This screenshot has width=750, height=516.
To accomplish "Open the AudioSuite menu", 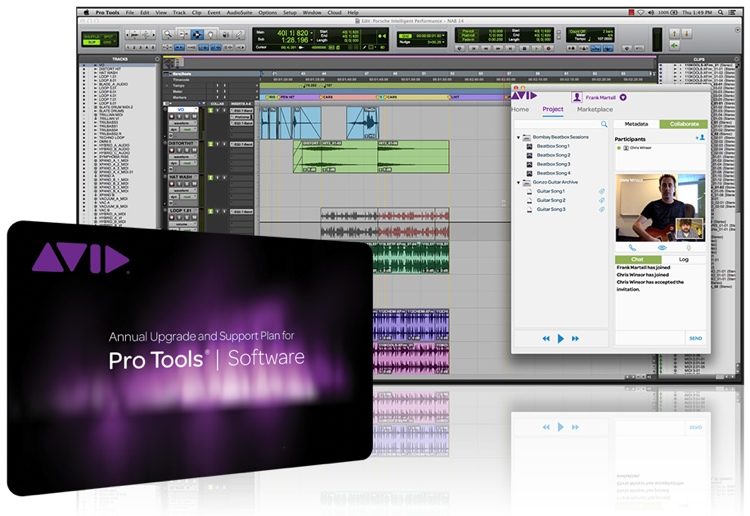I will click(x=239, y=12).
